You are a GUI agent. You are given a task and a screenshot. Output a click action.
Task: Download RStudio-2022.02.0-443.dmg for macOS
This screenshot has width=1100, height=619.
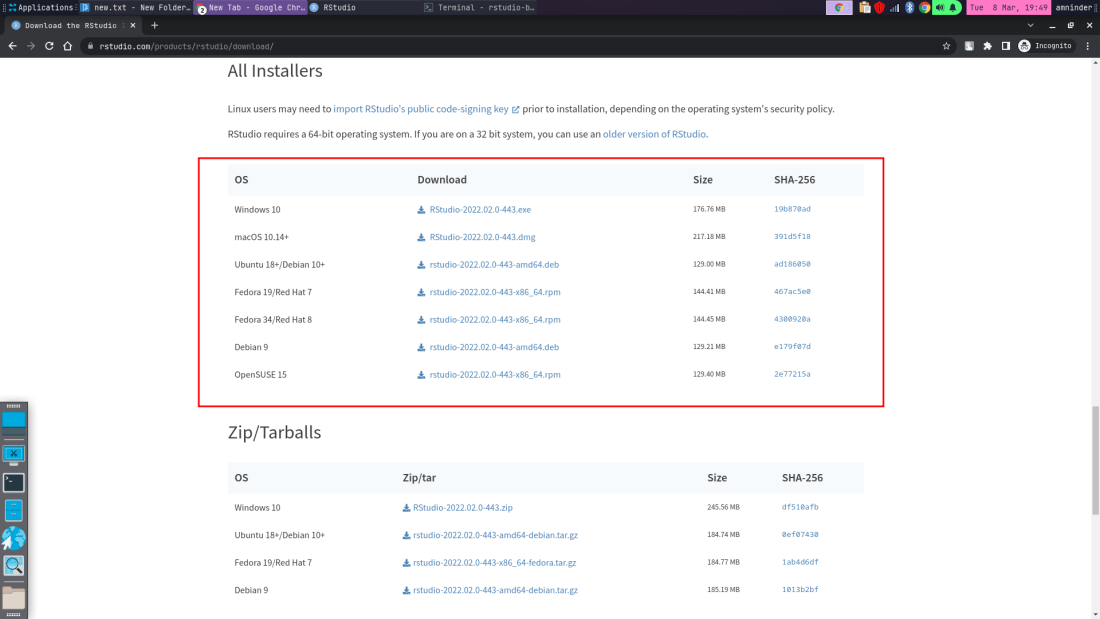(482, 237)
